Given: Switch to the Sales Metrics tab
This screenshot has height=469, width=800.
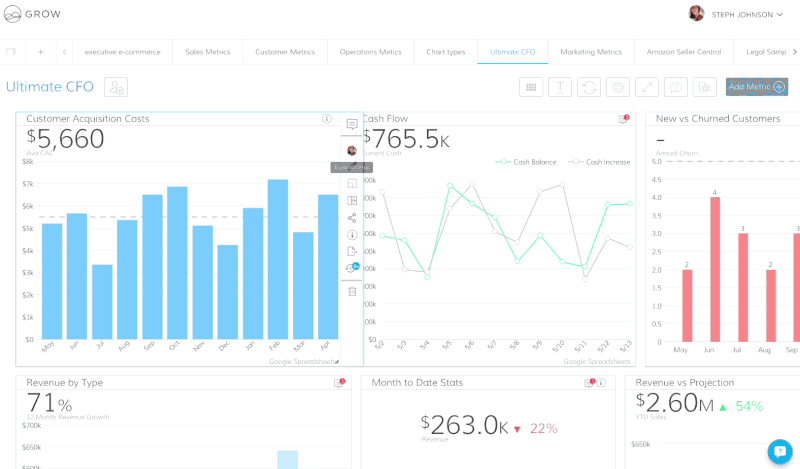Looking at the screenshot, I should pos(207,51).
